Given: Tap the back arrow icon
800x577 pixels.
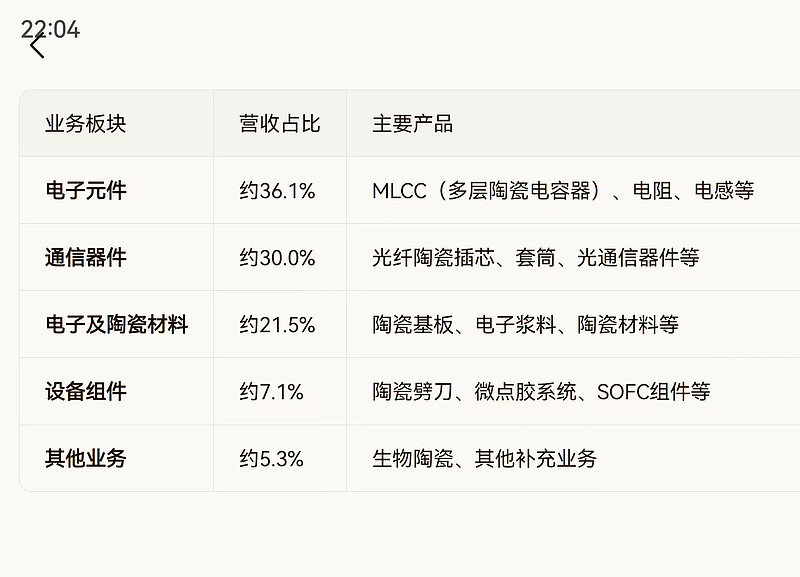Looking at the screenshot, I should tap(37, 46).
